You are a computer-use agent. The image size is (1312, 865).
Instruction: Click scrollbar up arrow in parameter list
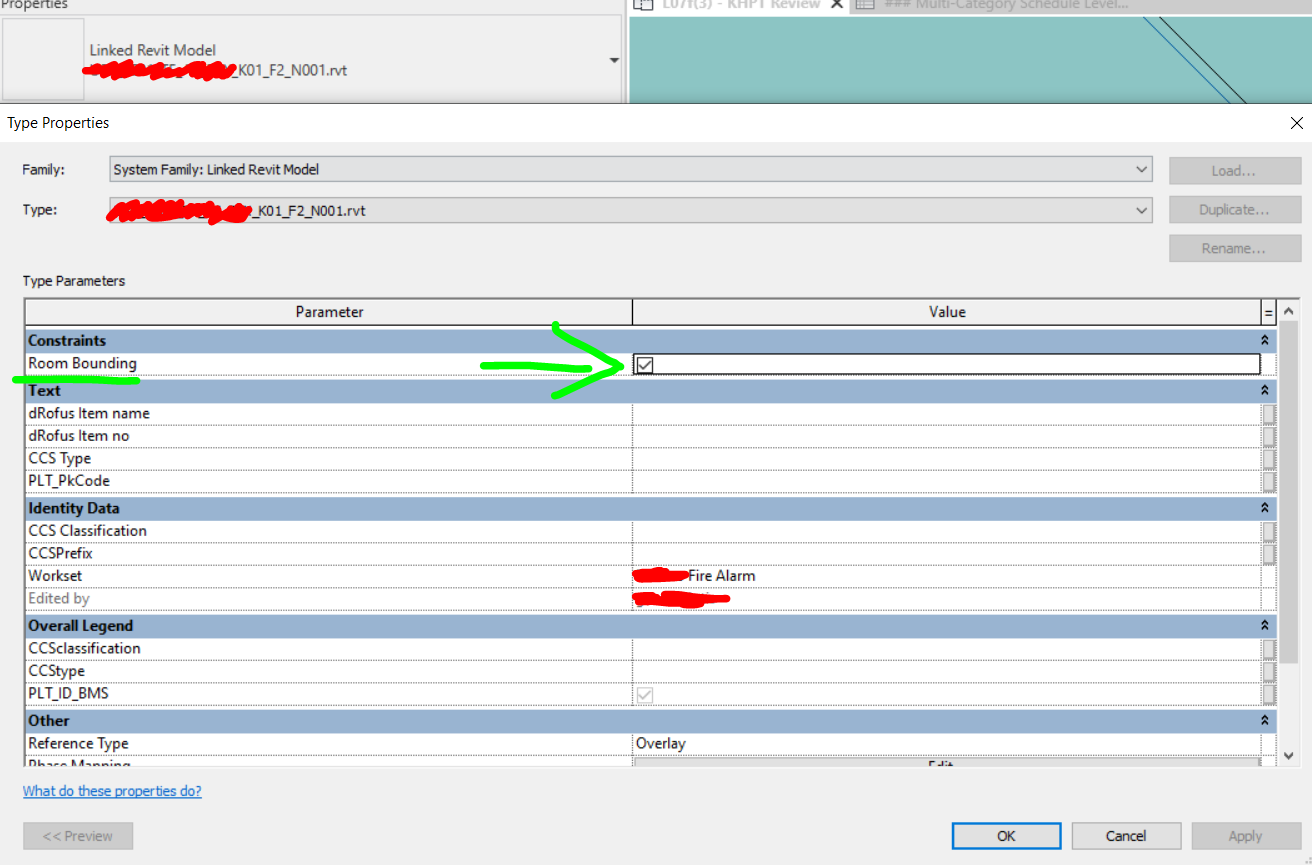1288,312
